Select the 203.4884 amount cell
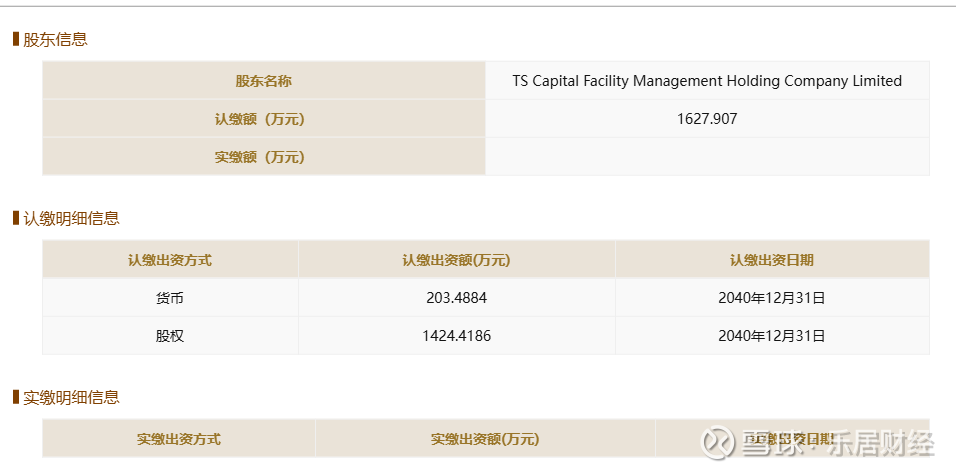Screen dimensions: 963x474 click(x=456, y=298)
